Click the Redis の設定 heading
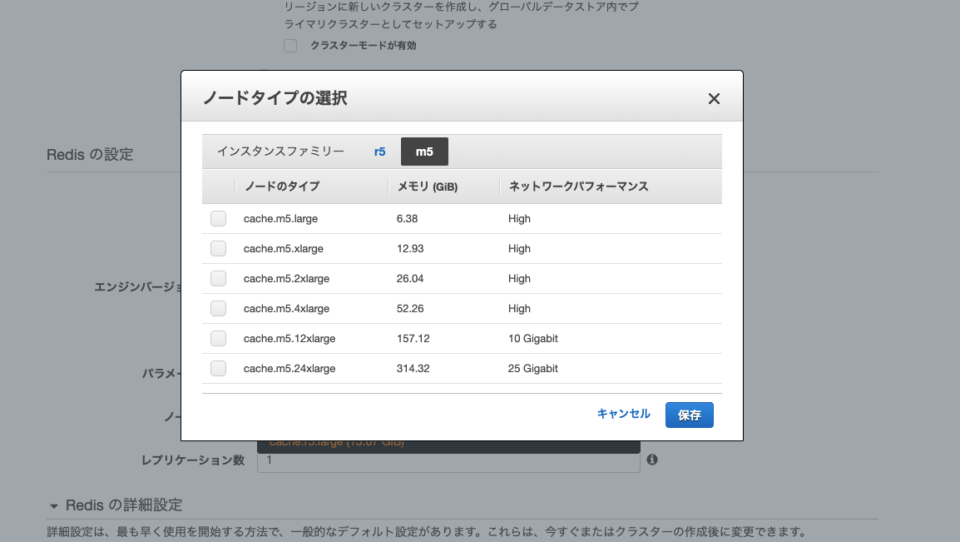The width and height of the screenshot is (960, 542). click(x=90, y=154)
